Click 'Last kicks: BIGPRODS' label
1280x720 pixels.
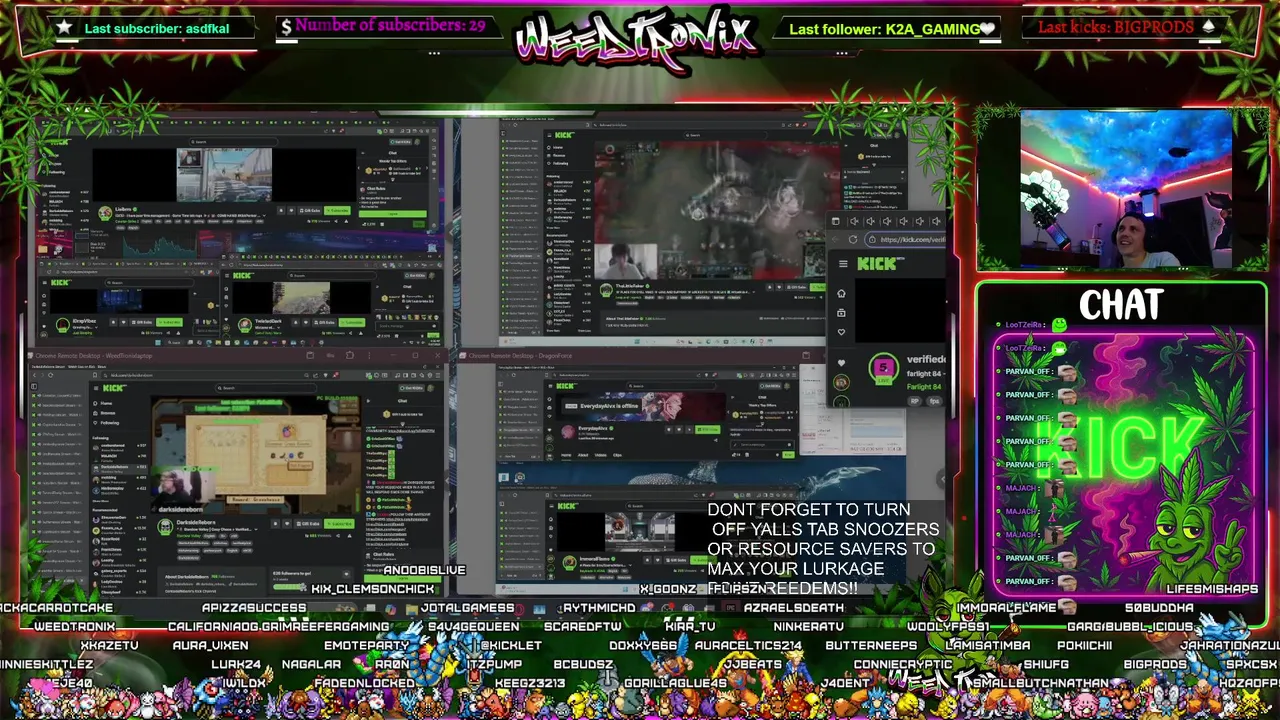click(x=1116, y=28)
